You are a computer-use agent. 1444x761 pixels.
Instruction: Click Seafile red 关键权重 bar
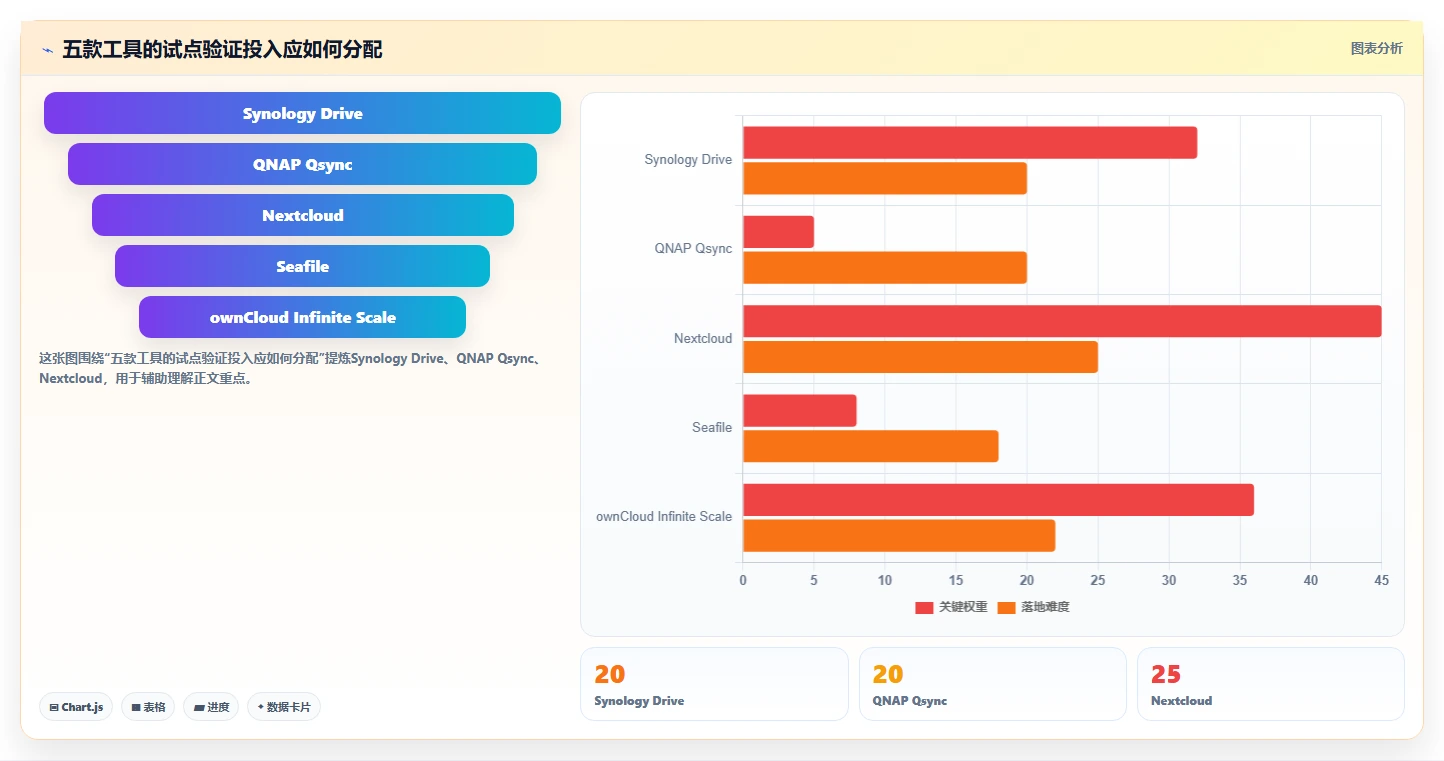800,411
